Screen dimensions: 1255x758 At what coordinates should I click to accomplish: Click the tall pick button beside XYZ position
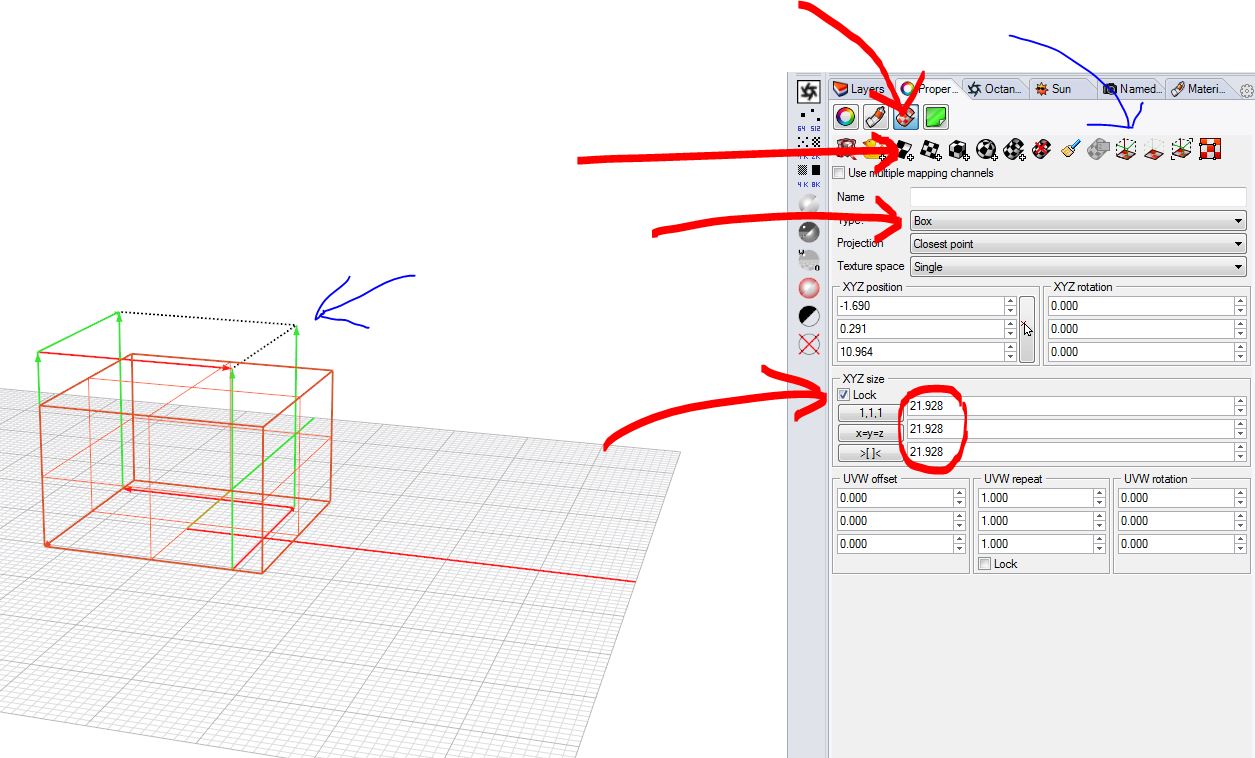pos(1027,329)
